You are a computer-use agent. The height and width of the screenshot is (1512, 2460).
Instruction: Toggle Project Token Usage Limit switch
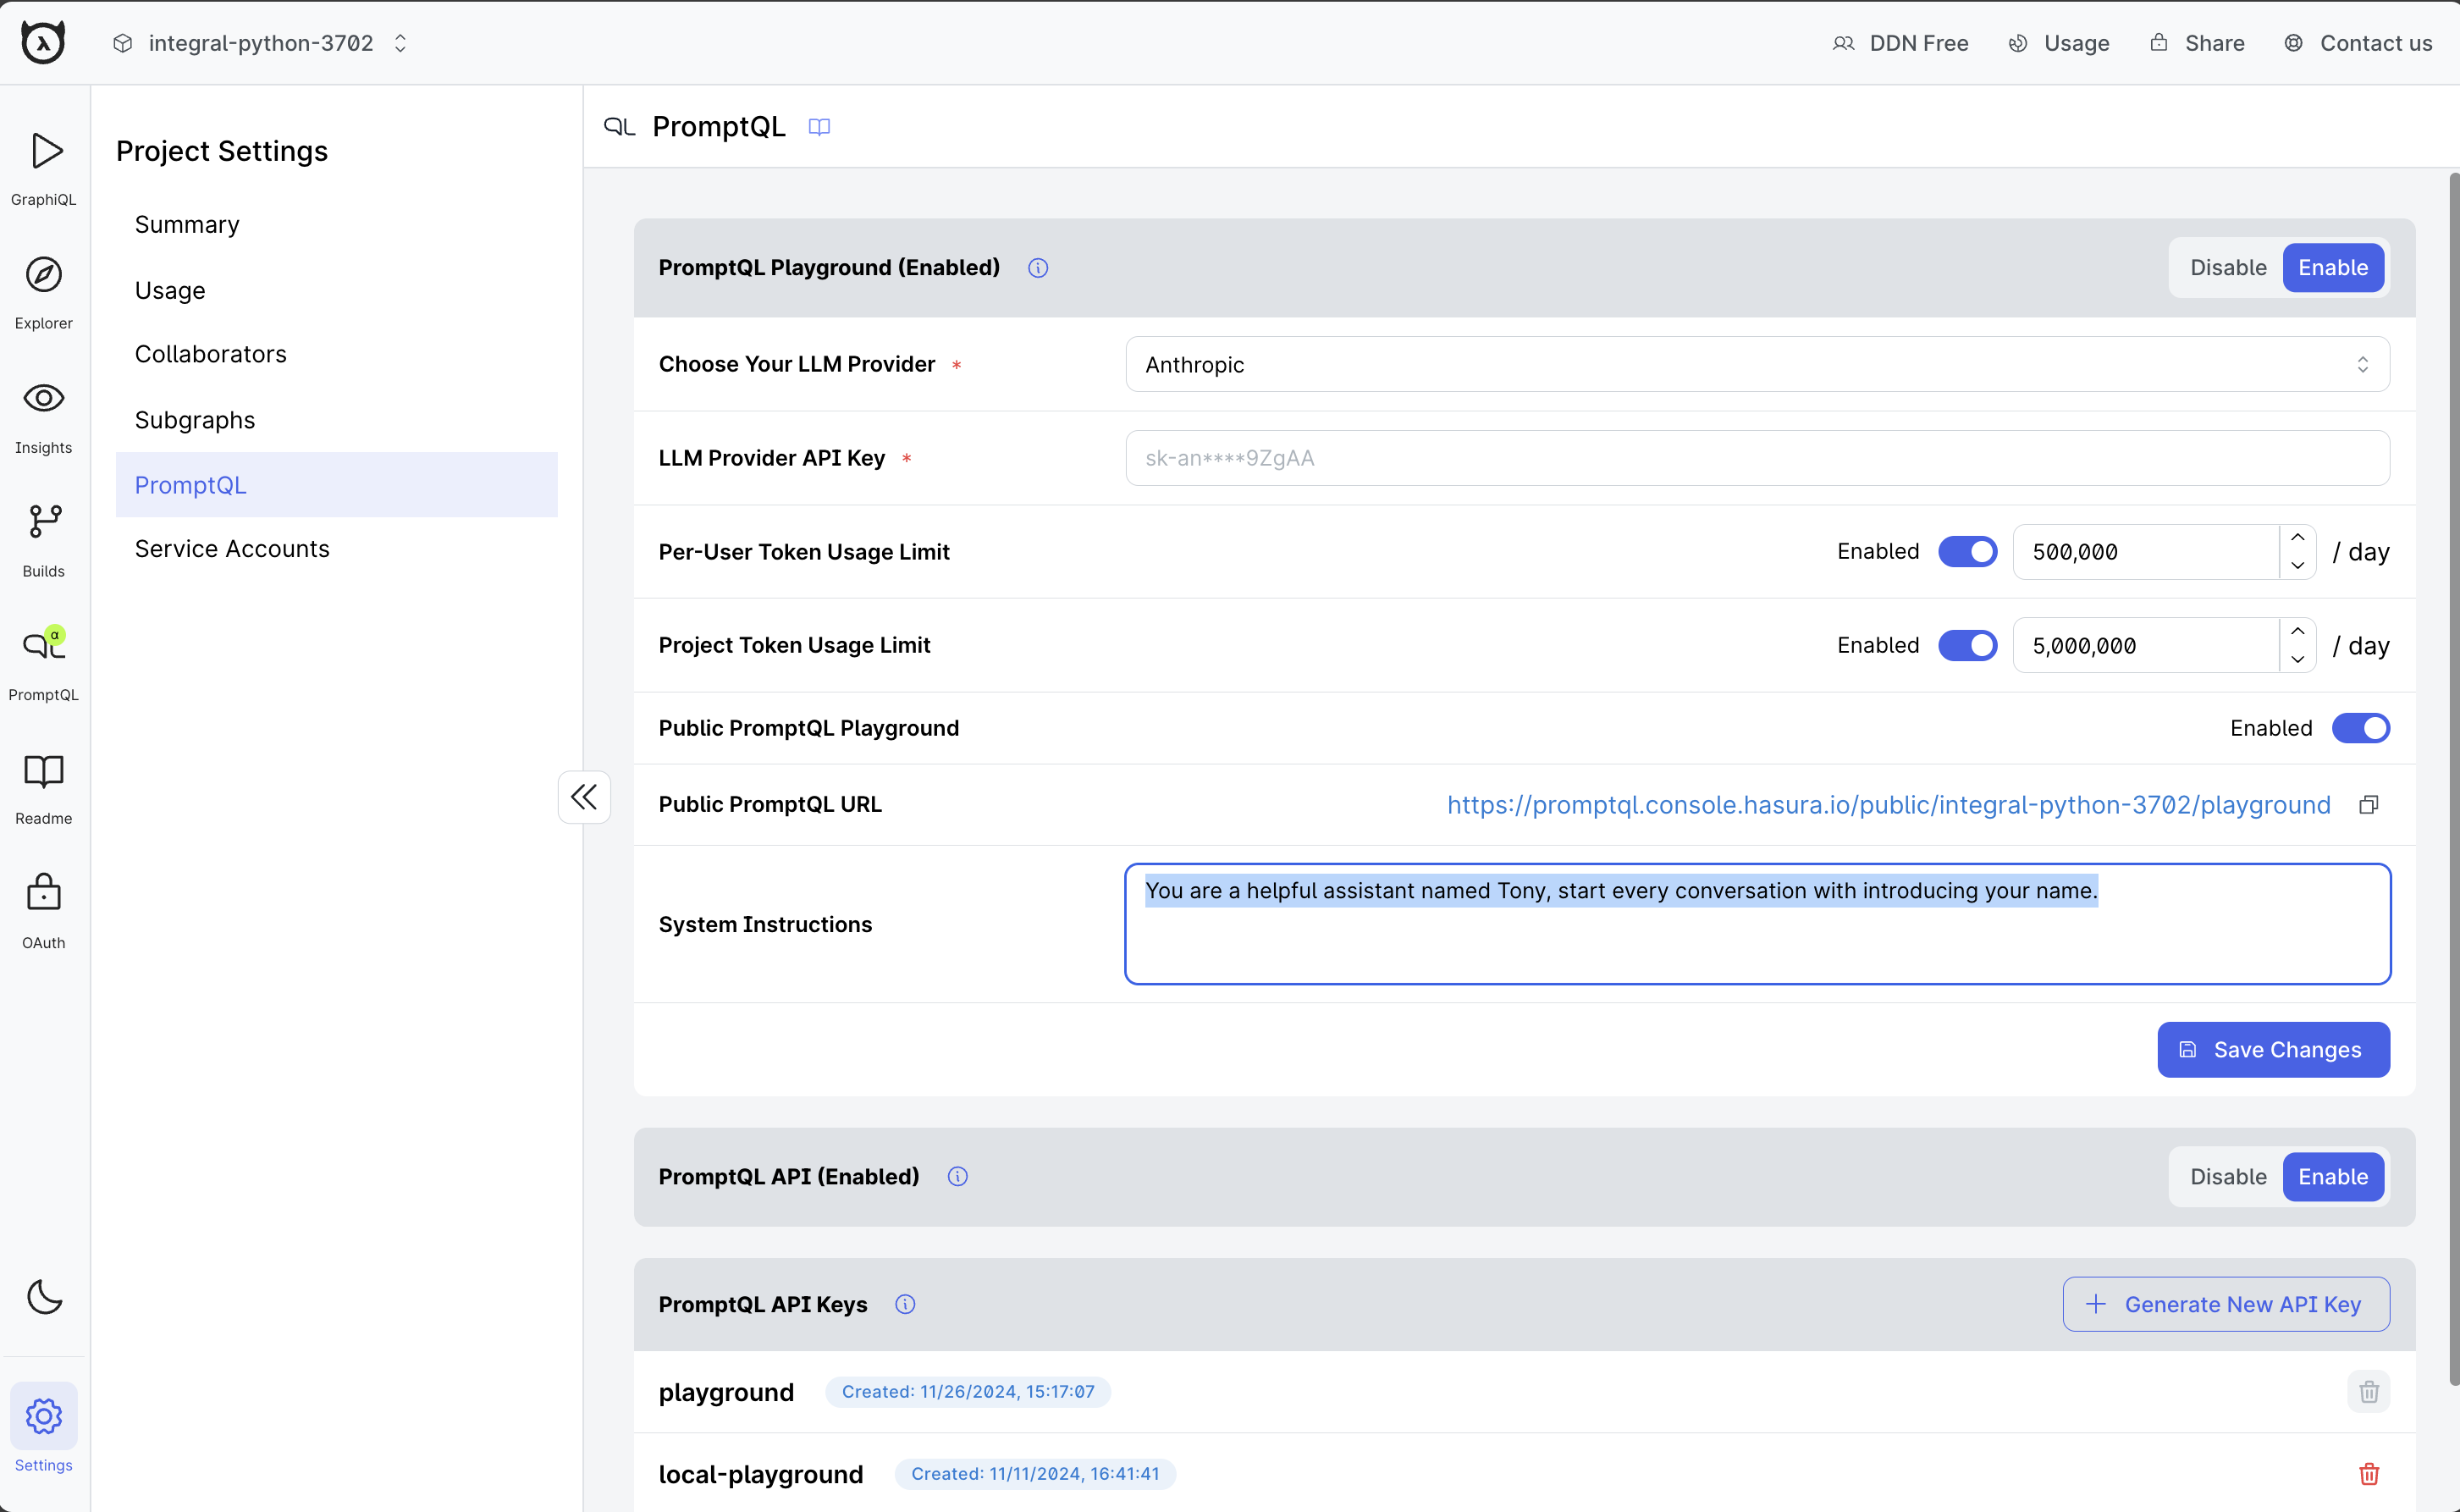[x=1967, y=645]
